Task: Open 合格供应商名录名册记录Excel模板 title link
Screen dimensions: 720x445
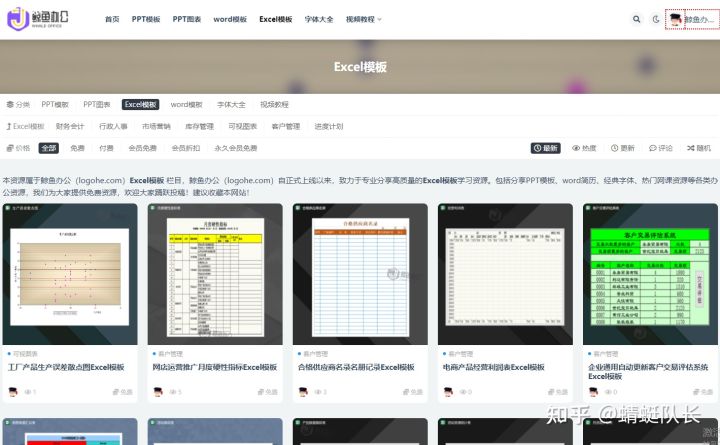Action: pyautogui.click(x=356, y=367)
